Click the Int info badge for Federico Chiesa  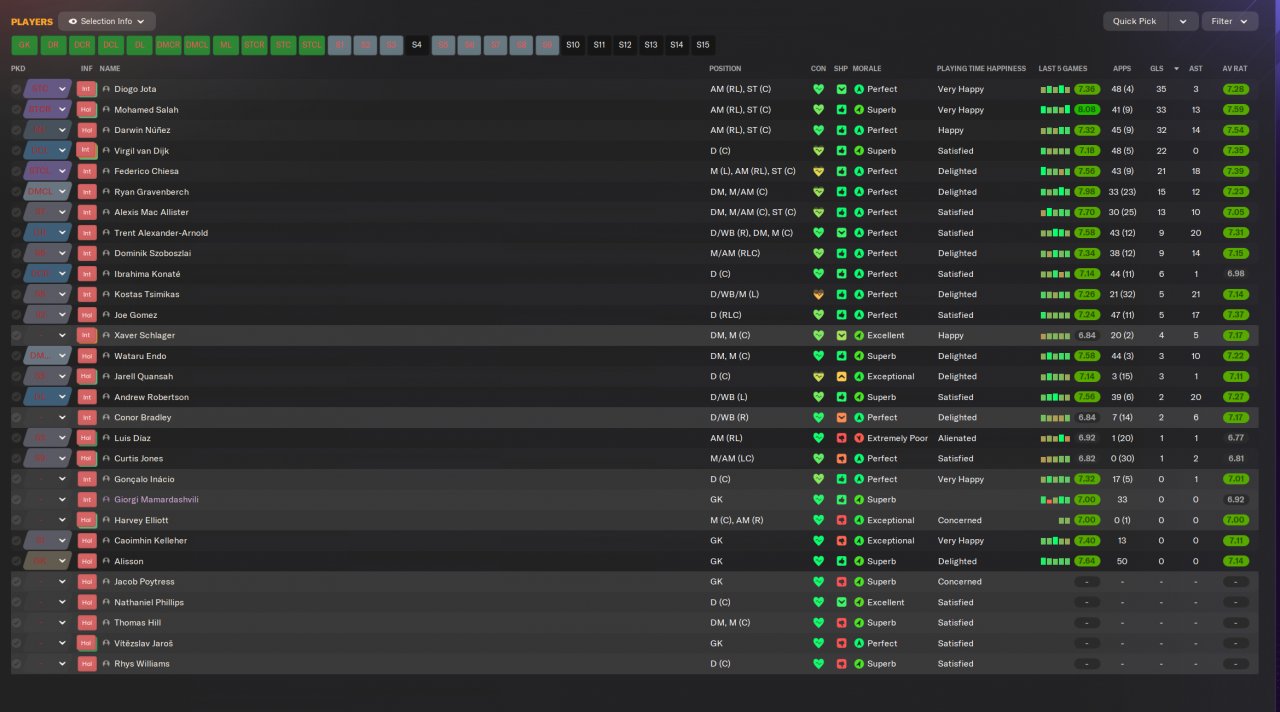[86, 171]
